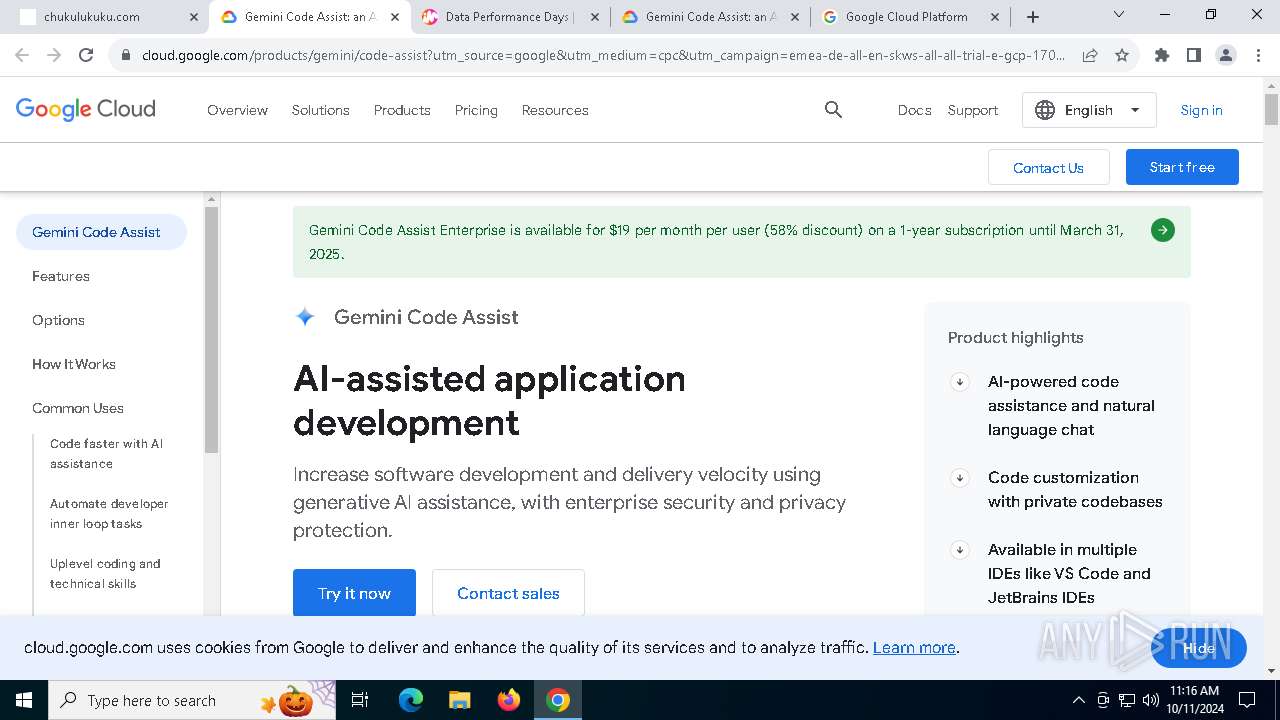
Task: Follow the green arrow in the discount banner
Action: pos(1162,230)
